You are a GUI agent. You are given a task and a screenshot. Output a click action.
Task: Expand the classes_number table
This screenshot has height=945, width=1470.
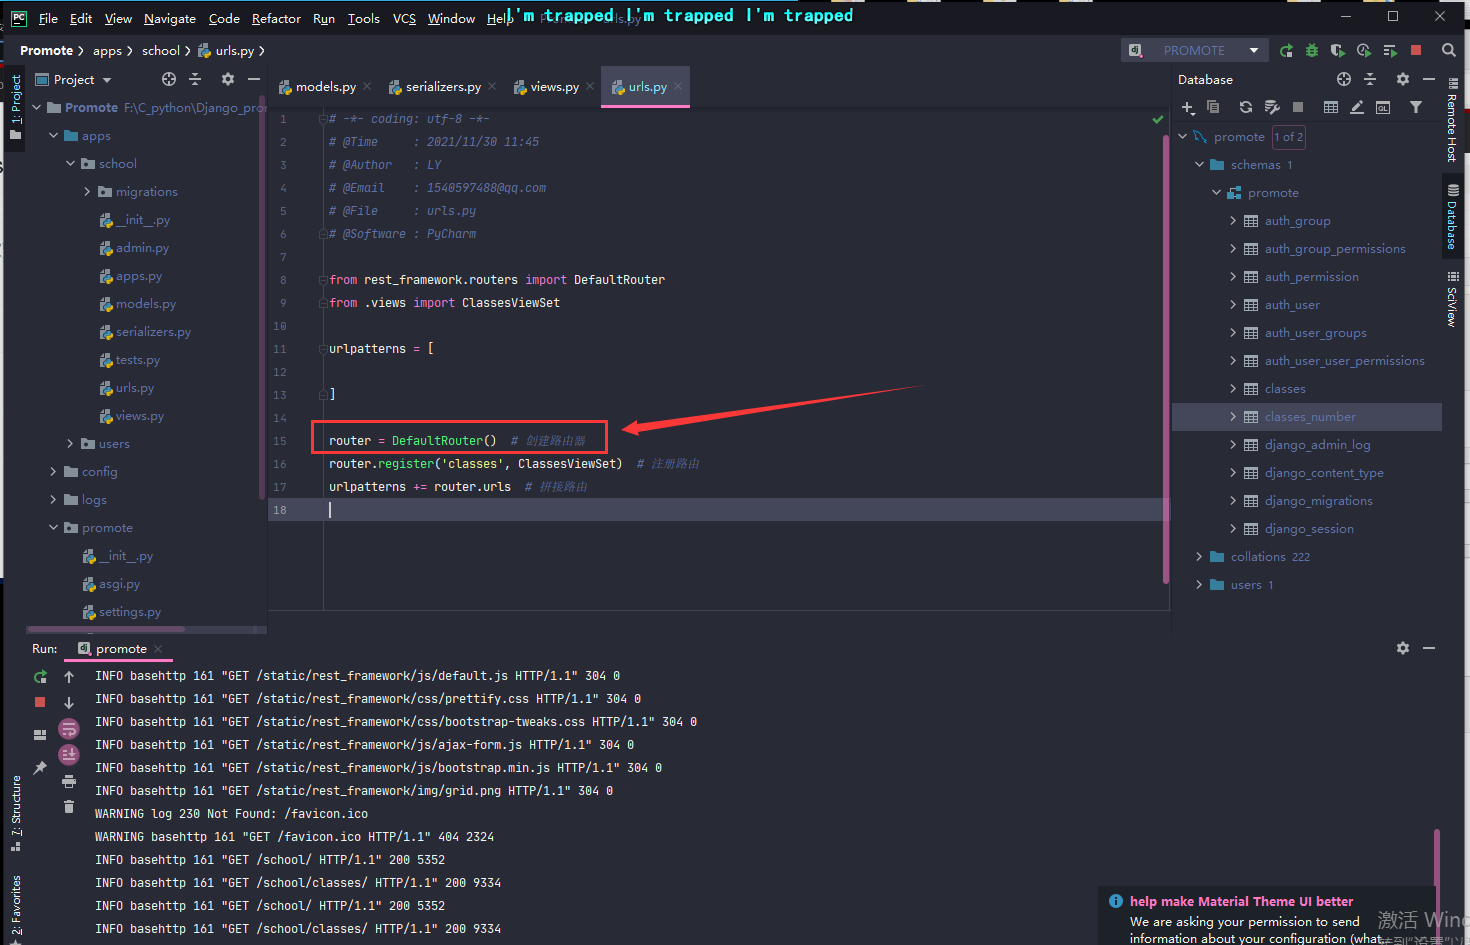pyautogui.click(x=1233, y=416)
